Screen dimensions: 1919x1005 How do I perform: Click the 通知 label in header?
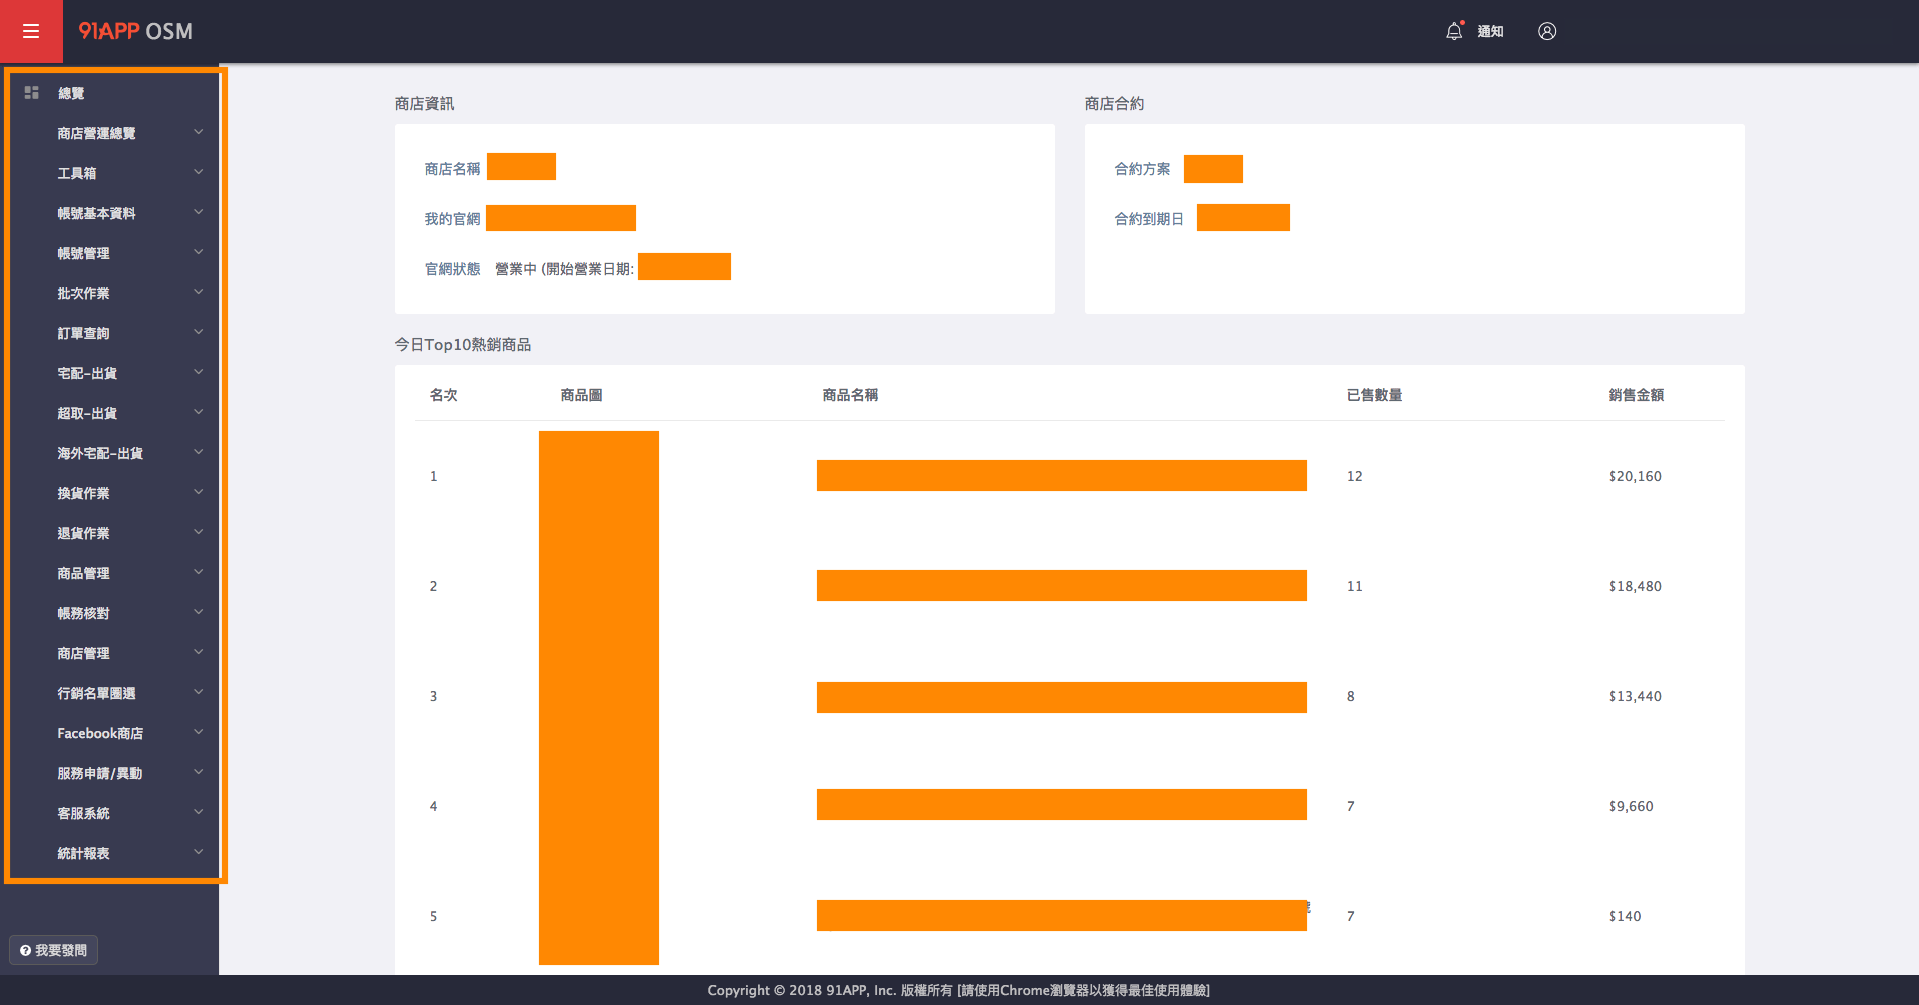[1490, 31]
